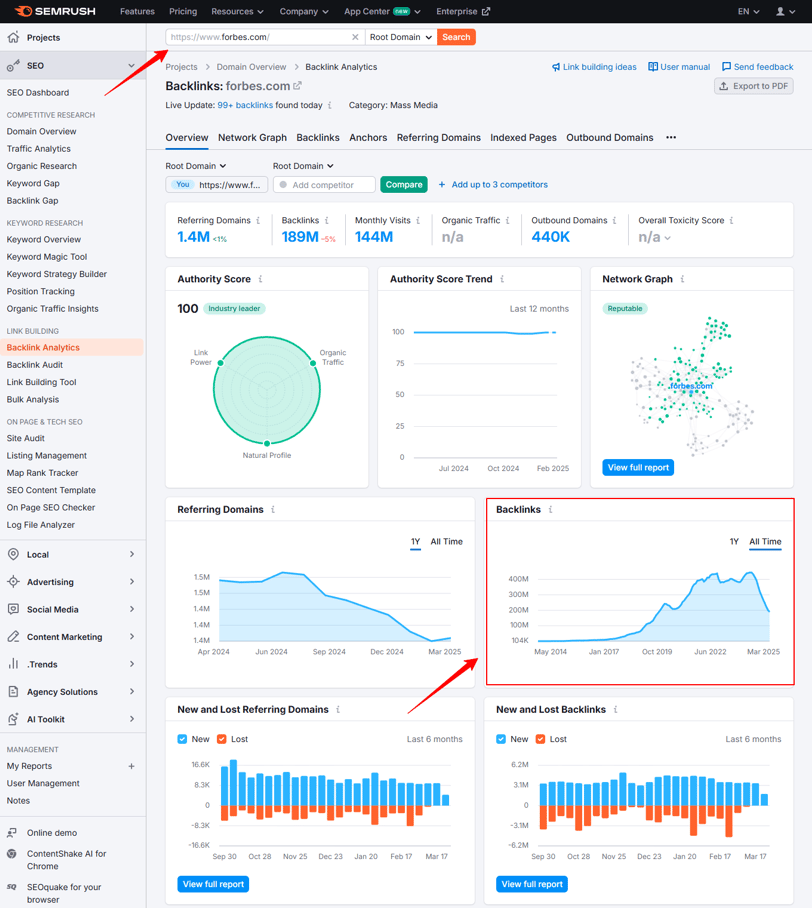Screen dimensions: 812x908
Task: Open Resources menu dropdown
Action: (x=237, y=12)
